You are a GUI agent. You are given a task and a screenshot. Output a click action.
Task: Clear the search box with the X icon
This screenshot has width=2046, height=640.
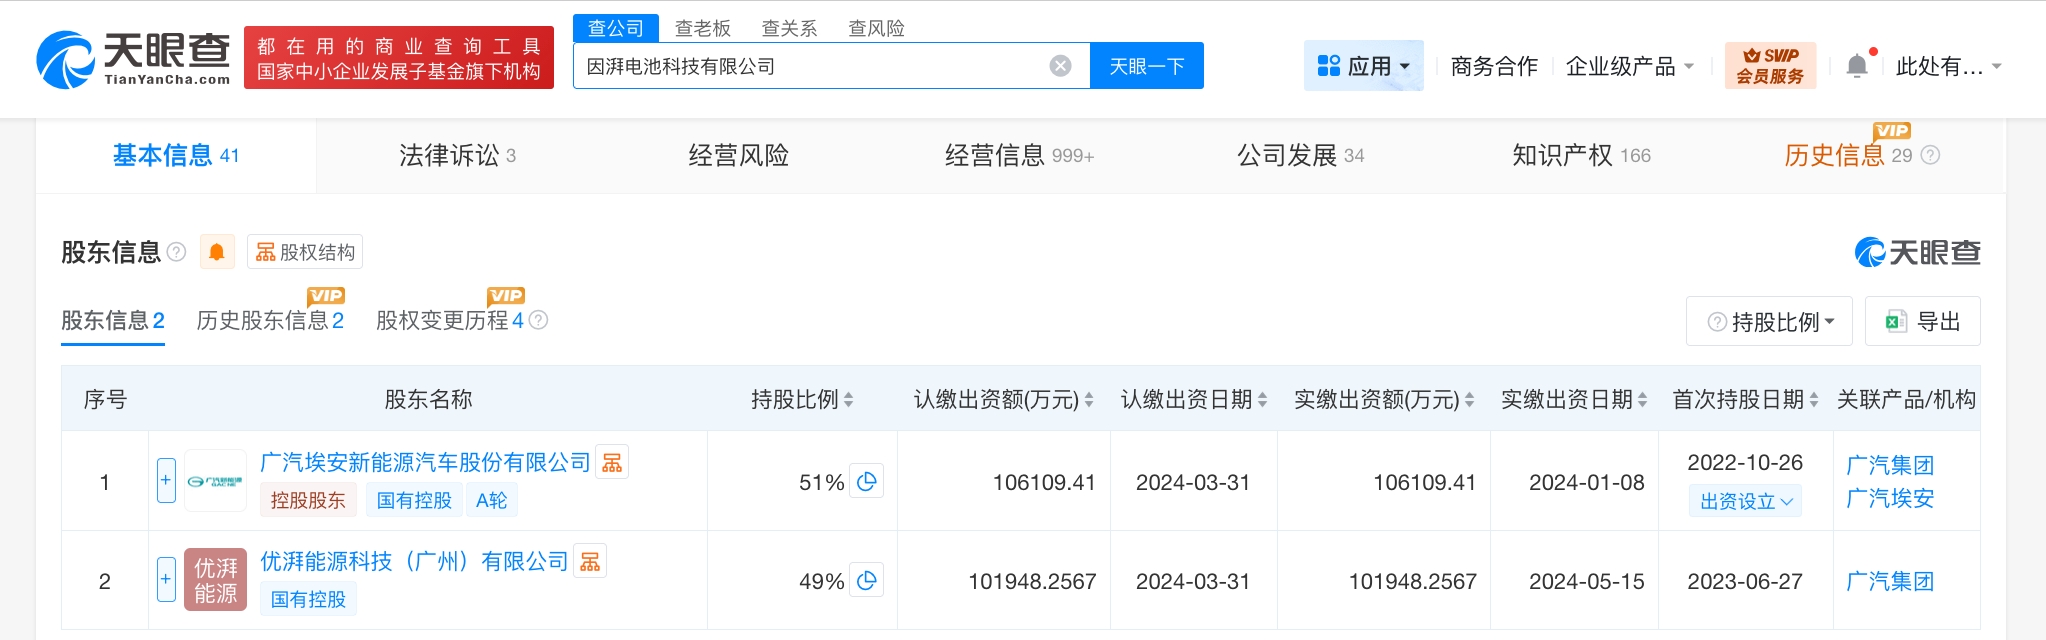tap(1060, 66)
